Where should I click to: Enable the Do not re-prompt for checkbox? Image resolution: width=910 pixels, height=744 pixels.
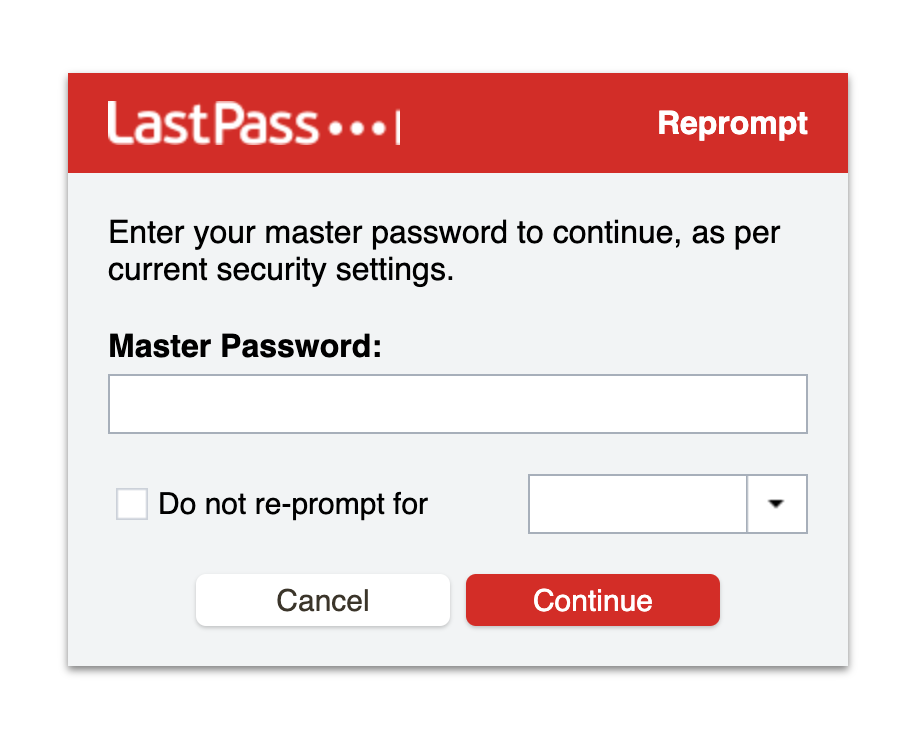coord(132,504)
